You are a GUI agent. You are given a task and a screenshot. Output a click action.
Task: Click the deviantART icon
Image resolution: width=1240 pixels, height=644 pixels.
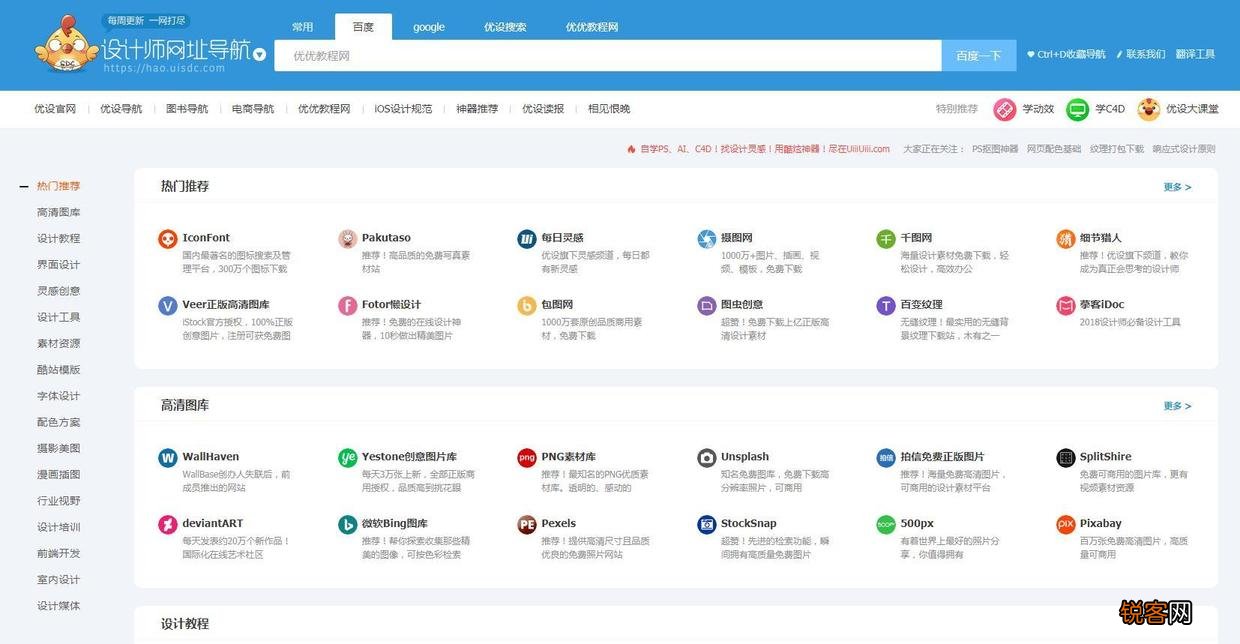click(x=167, y=525)
